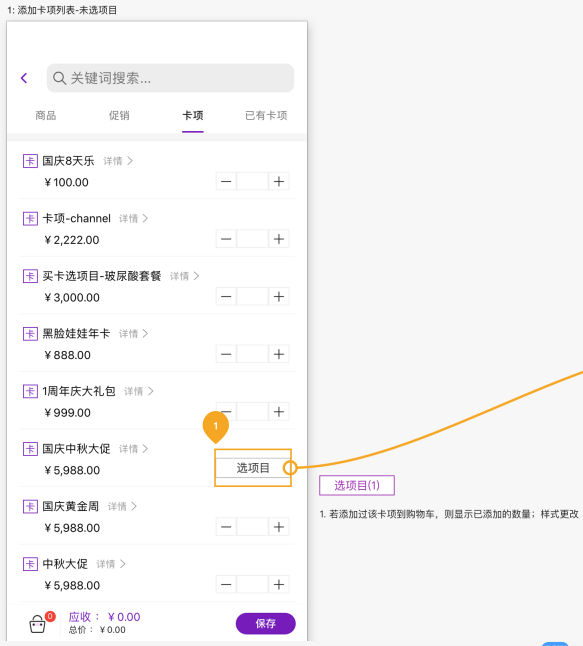Click the 保存 button
This screenshot has width=583, height=646.
[266, 623]
